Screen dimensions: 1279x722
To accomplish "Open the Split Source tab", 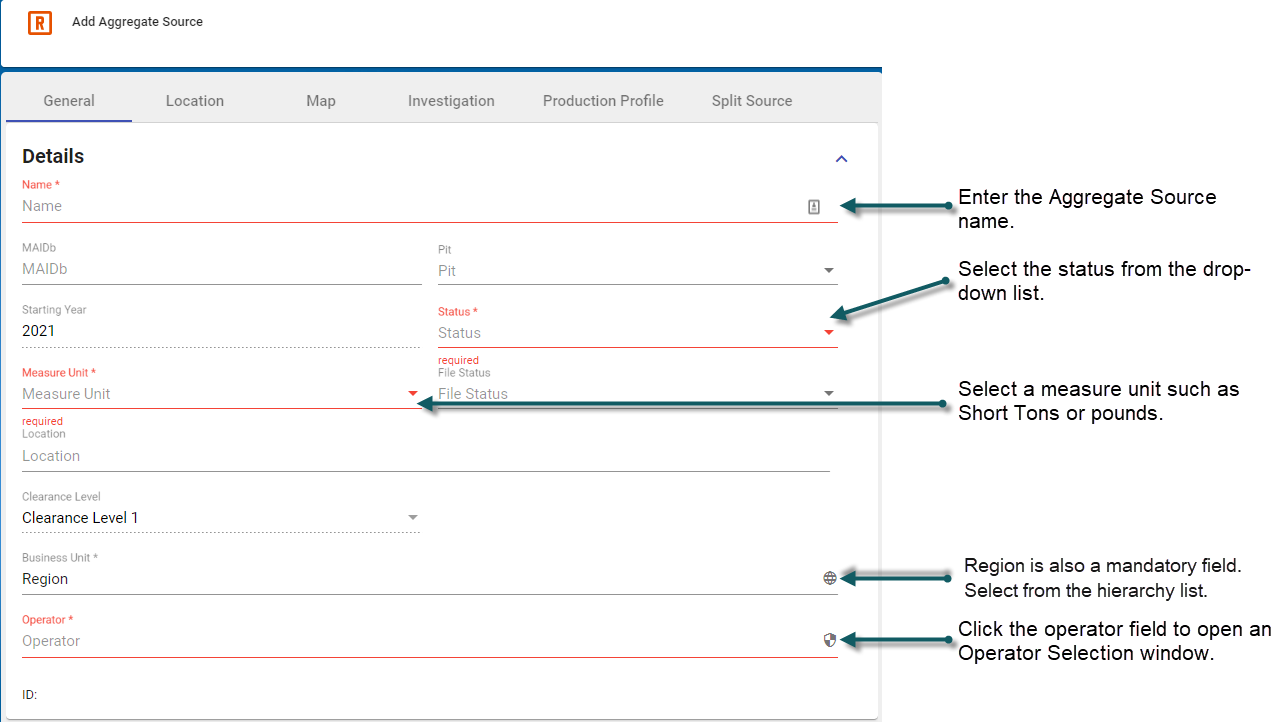I will click(752, 101).
